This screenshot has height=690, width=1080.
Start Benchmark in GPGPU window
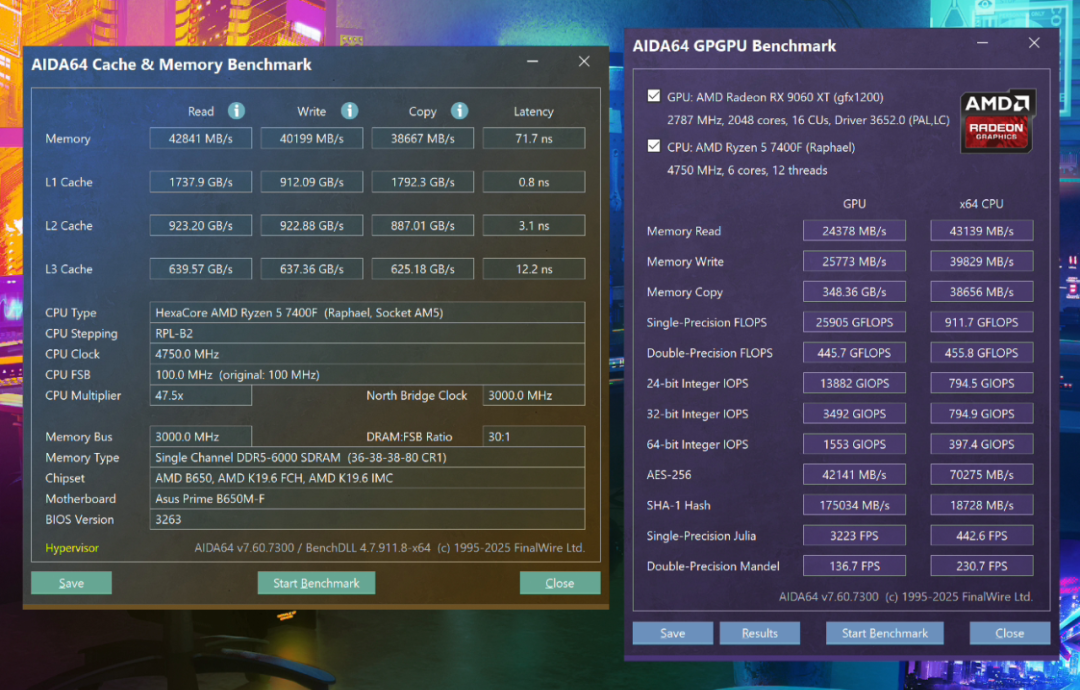pos(884,633)
